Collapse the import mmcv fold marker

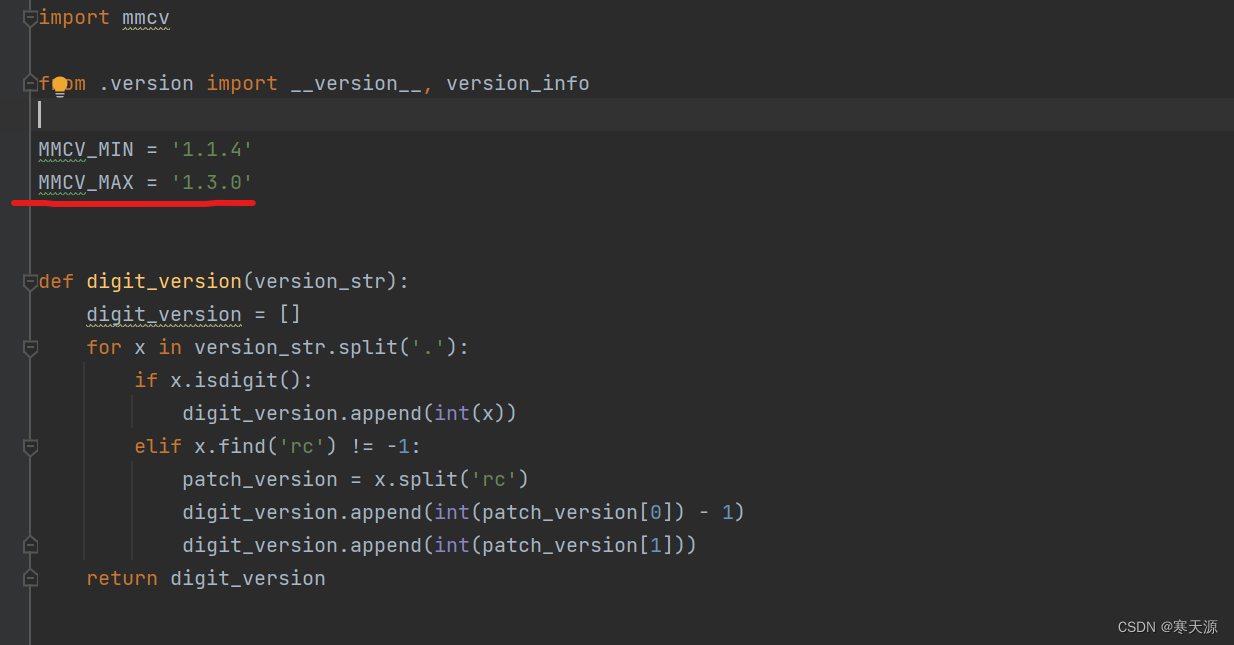pyautogui.click(x=30, y=18)
